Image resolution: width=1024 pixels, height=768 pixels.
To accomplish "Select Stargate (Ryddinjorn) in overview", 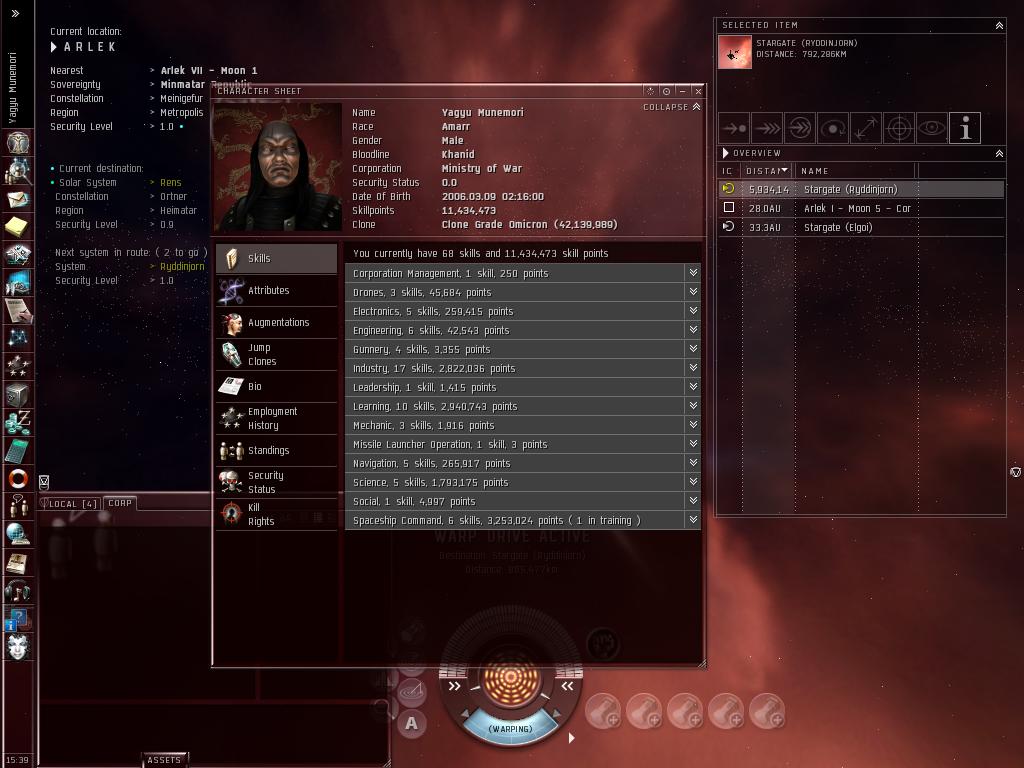I will click(x=861, y=189).
